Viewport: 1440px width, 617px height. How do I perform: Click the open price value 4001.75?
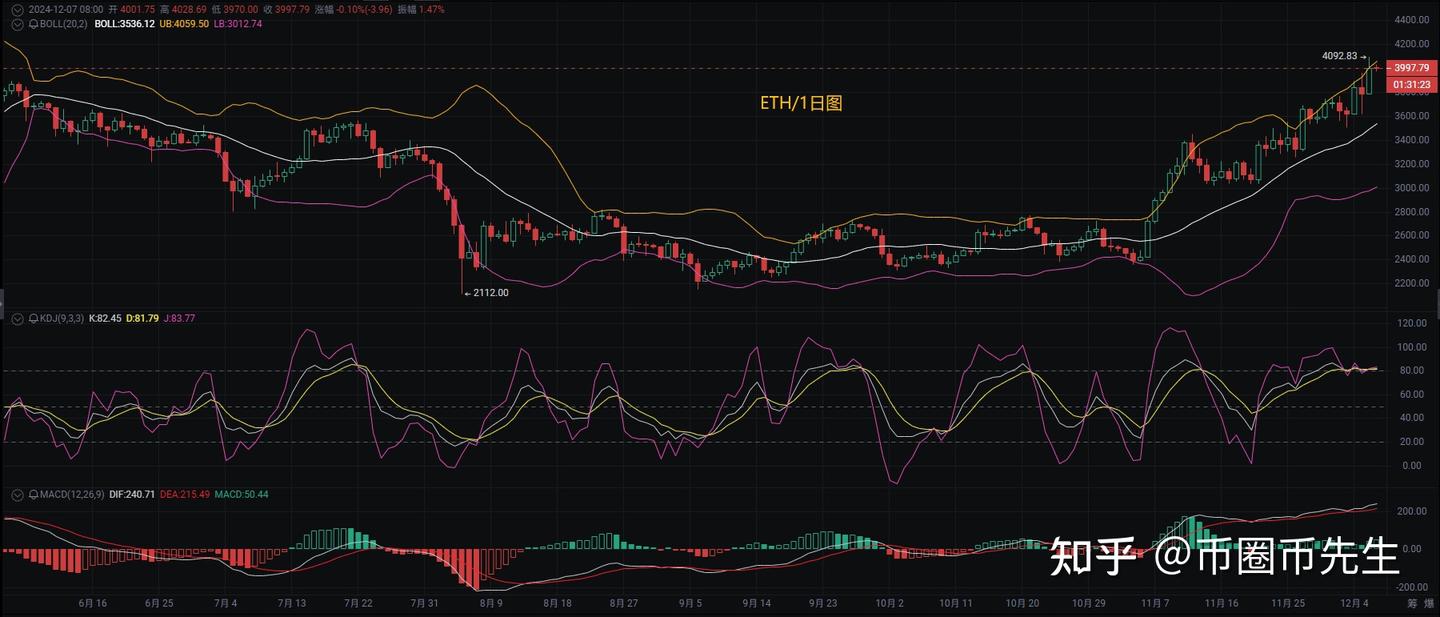point(138,8)
